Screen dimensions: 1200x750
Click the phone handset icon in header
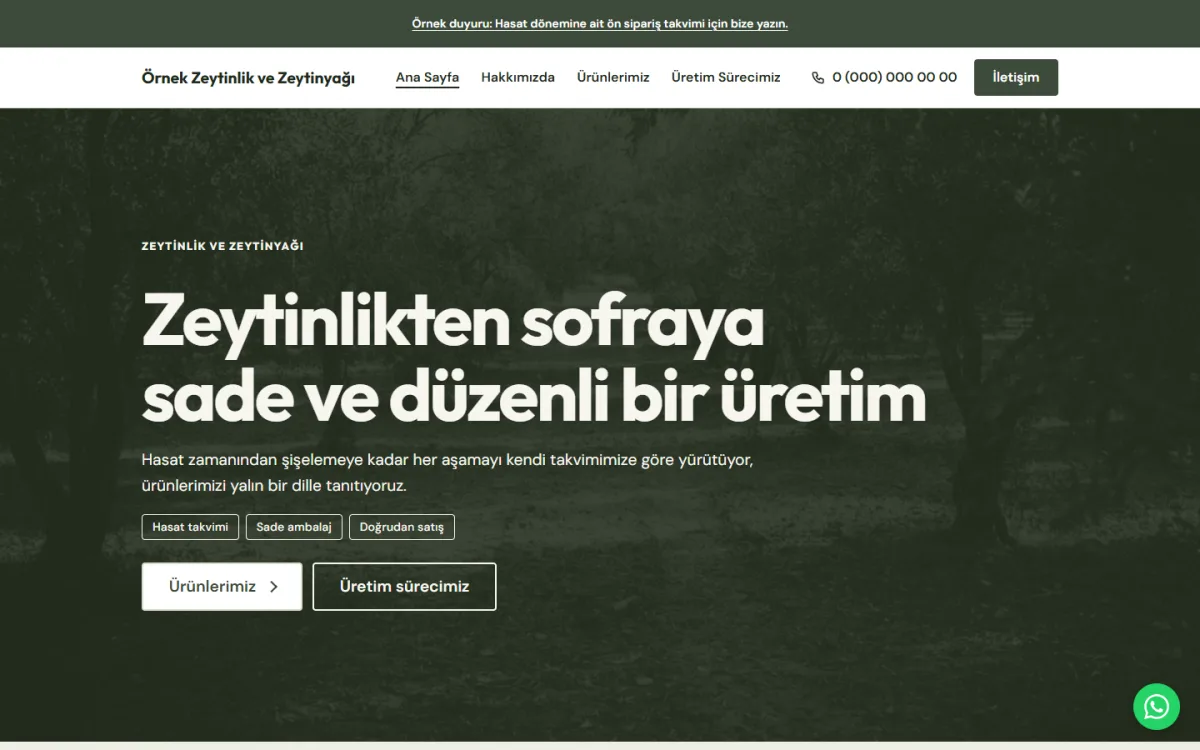(818, 78)
